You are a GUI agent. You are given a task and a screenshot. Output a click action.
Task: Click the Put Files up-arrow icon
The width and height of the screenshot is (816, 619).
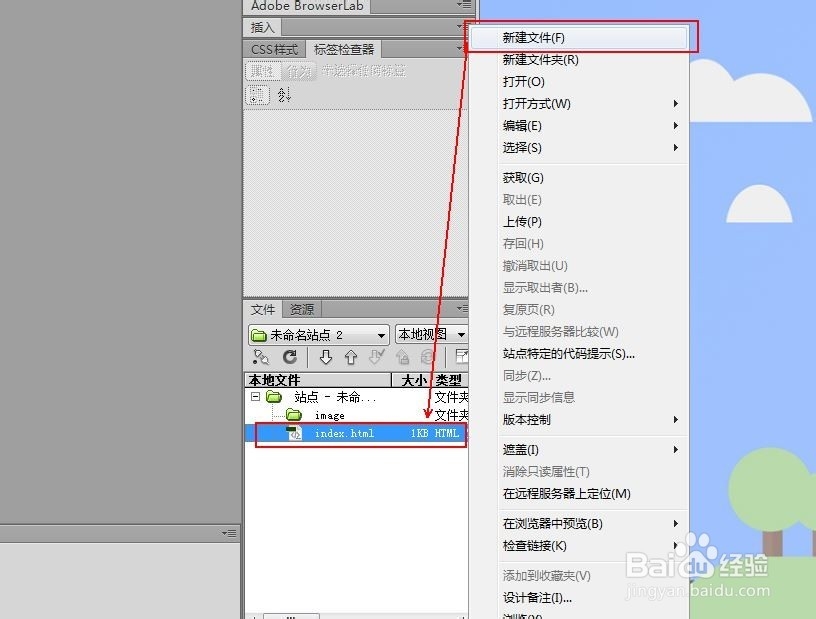point(349,357)
